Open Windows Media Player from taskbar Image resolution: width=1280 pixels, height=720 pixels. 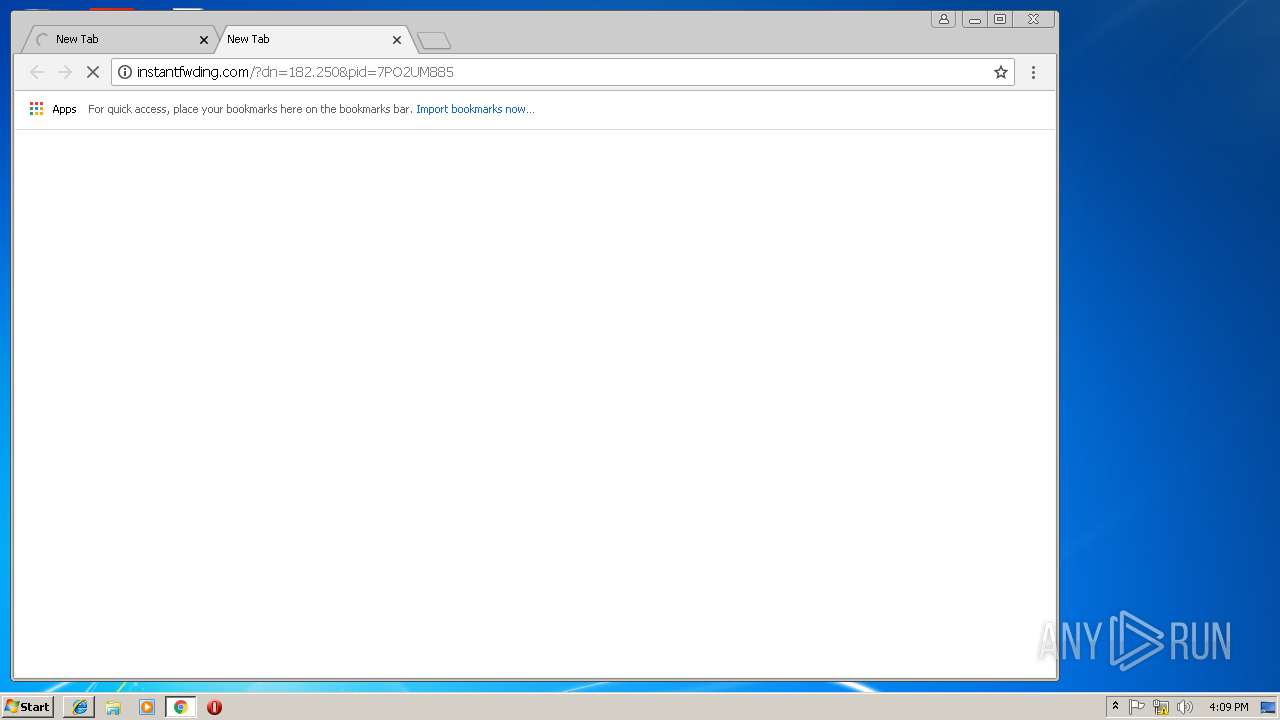click(x=147, y=707)
